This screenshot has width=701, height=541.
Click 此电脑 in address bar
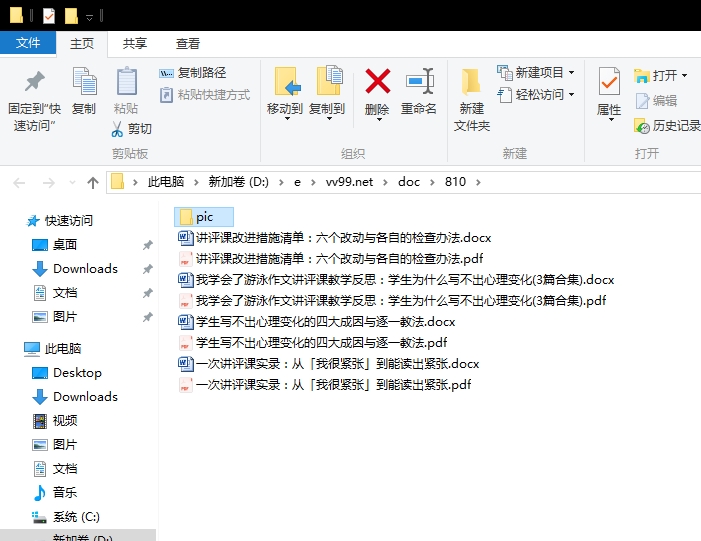pos(166,182)
